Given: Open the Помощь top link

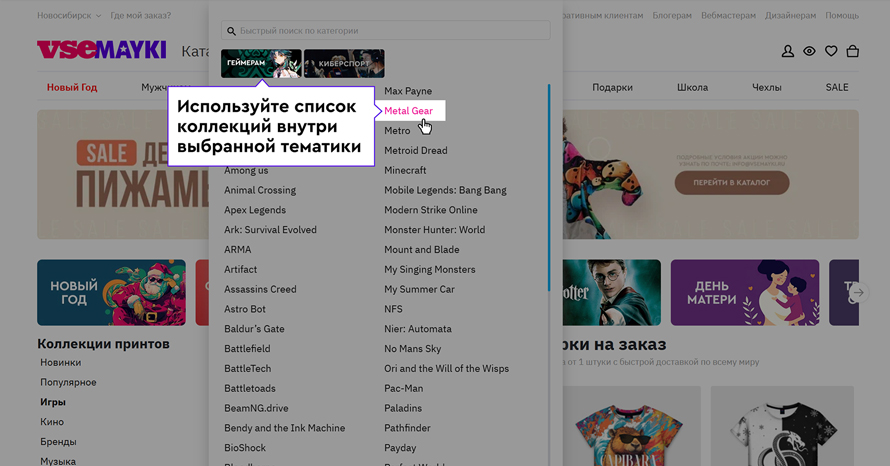Looking at the screenshot, I should tap(842, 15).
